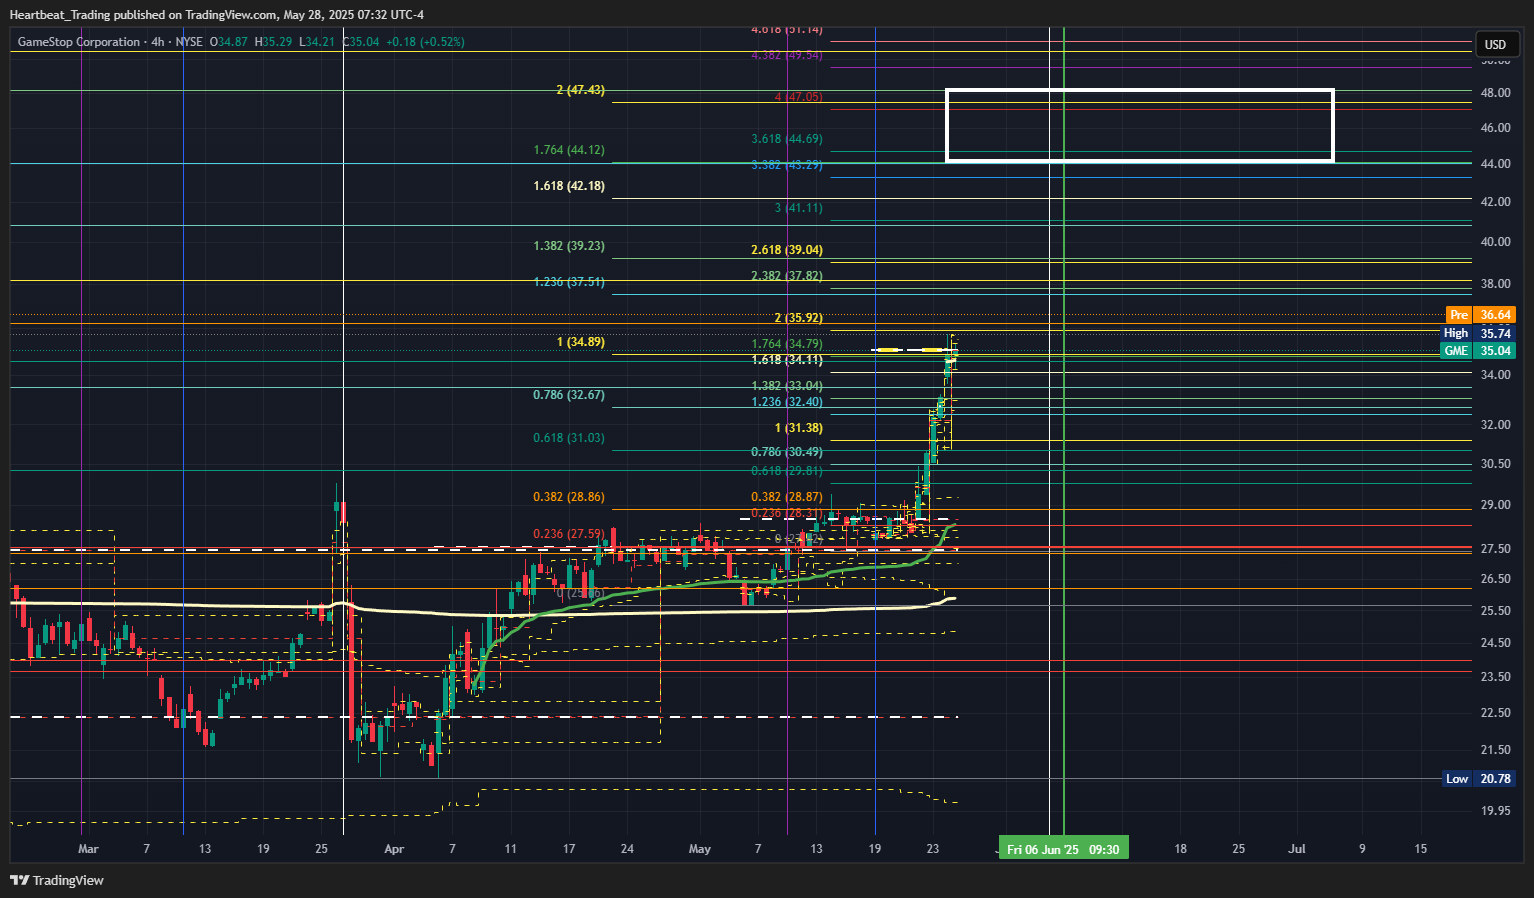Select the 3.618 (44.69) extension label

(787, 140)
